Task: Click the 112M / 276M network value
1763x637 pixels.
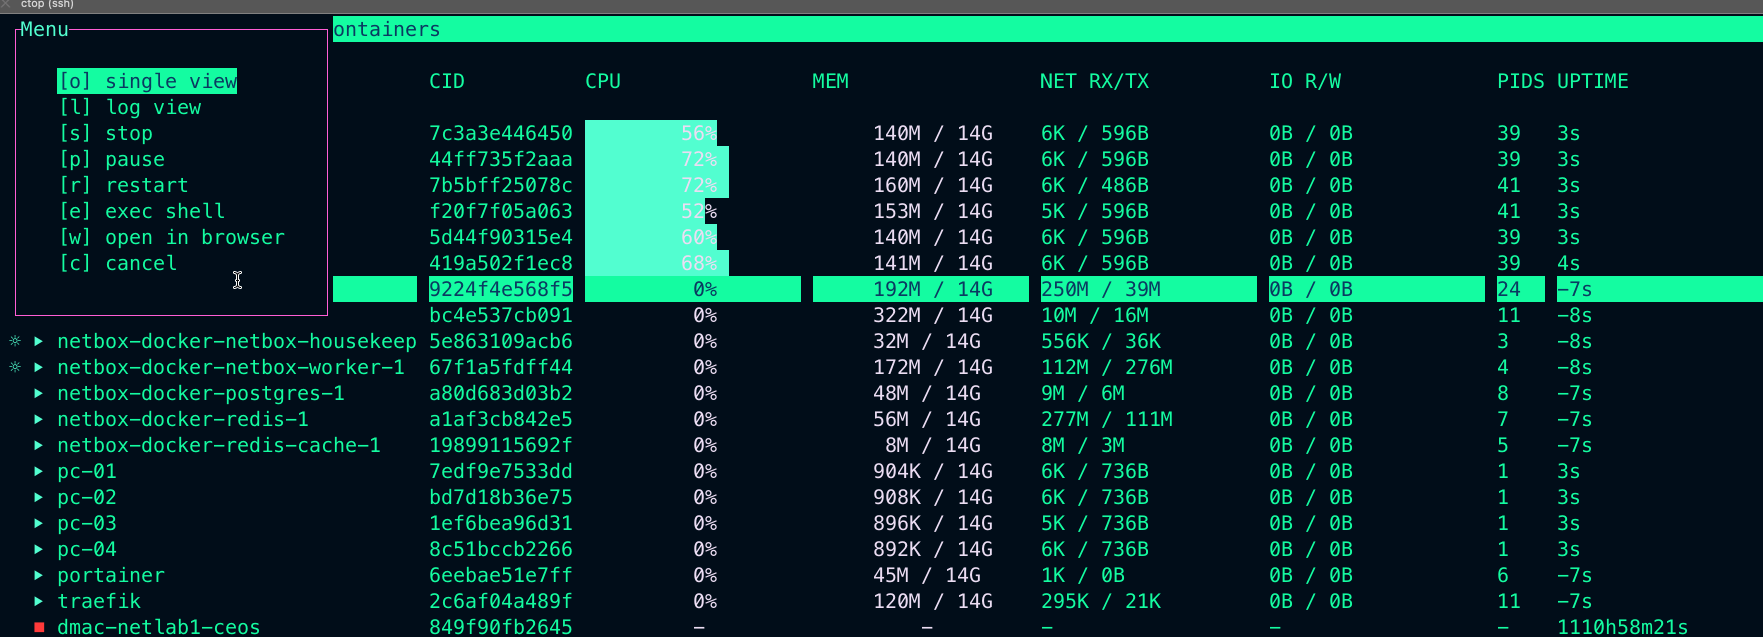Action: click(1107, 367)
